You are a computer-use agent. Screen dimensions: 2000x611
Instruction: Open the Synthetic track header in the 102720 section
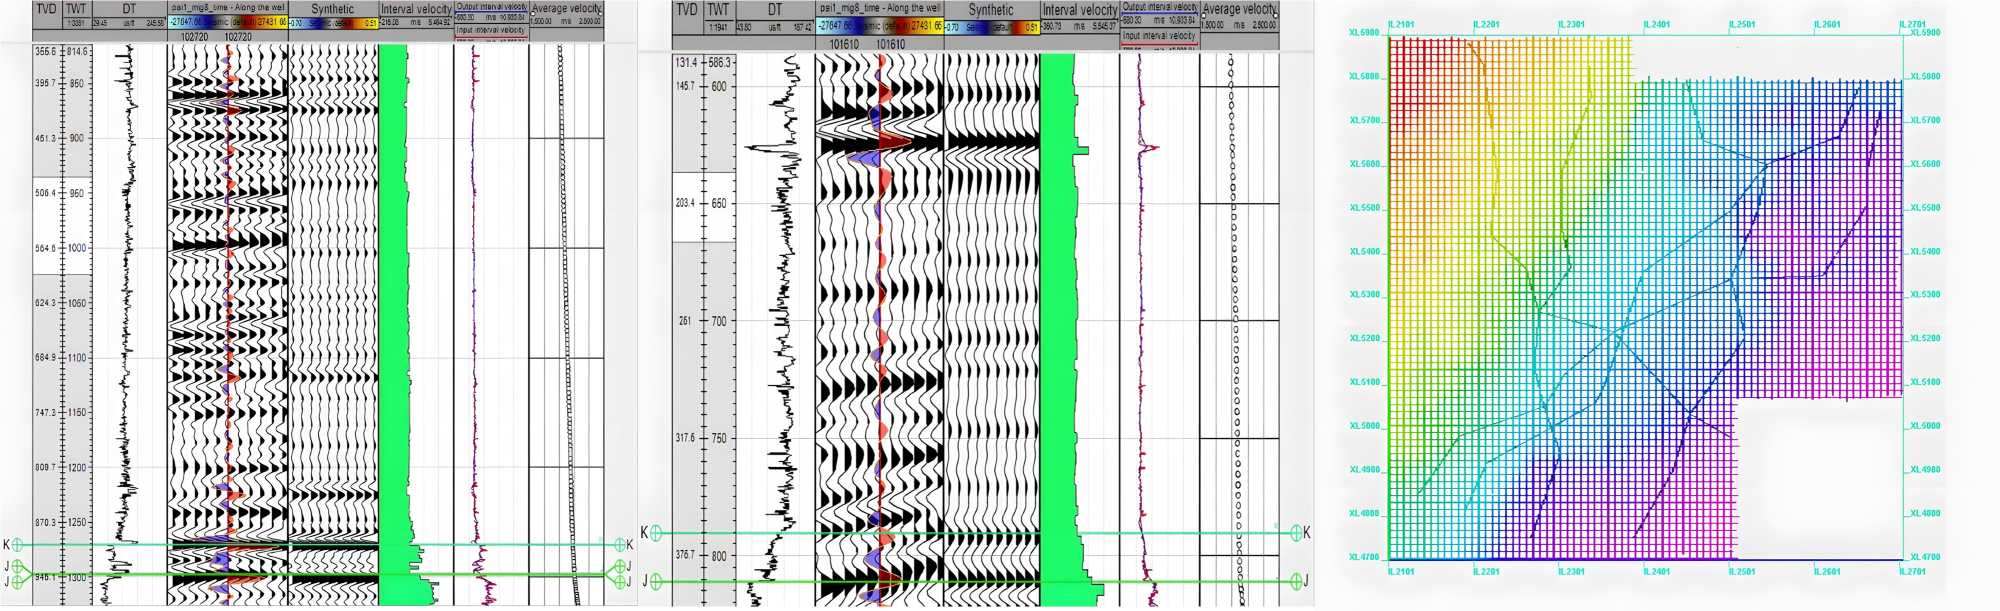point(332,9)
